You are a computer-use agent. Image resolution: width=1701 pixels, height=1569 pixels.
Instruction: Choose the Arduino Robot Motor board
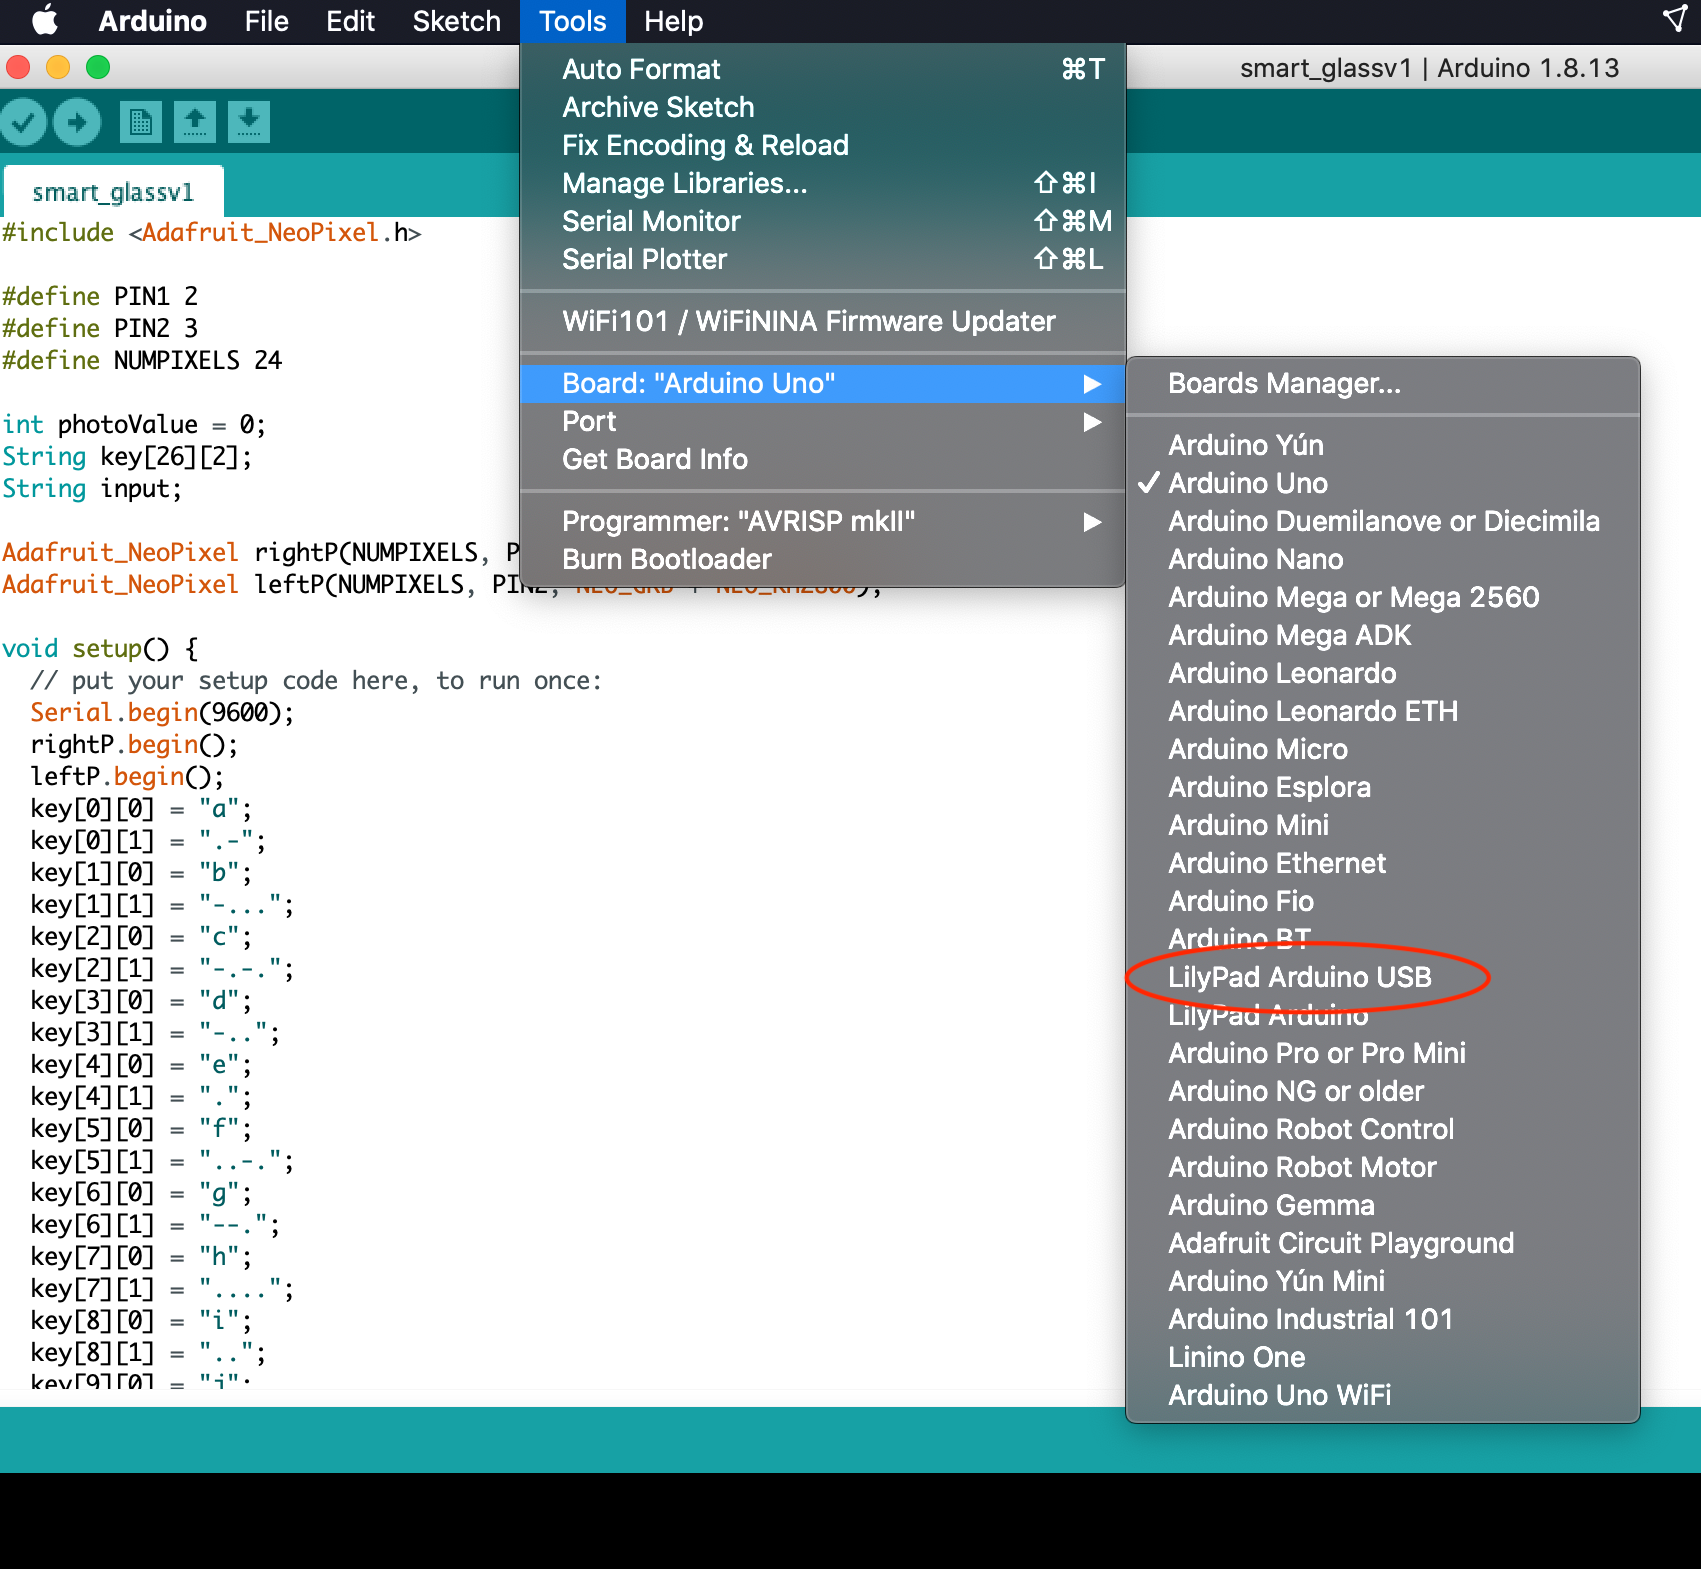[1383, 1167]
